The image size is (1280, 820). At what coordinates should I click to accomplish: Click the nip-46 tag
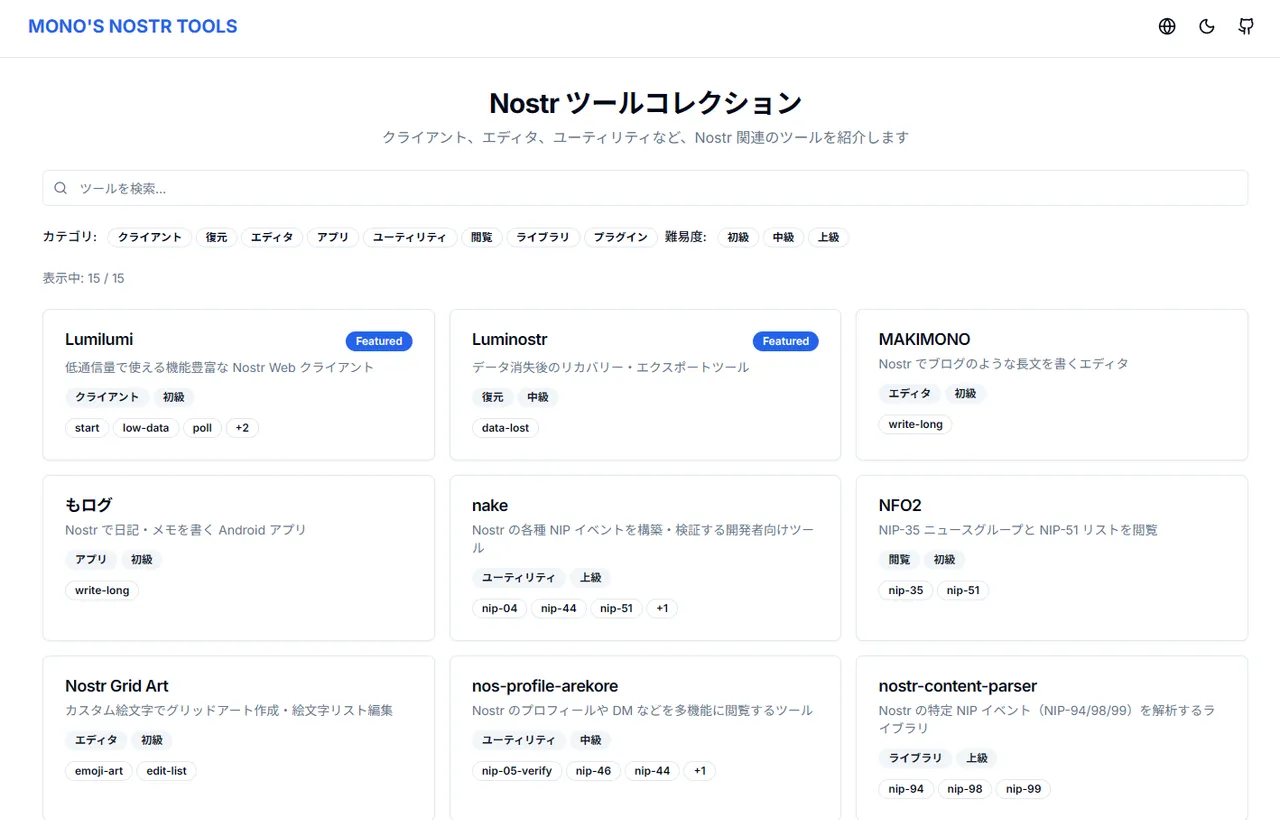(594, 771)
